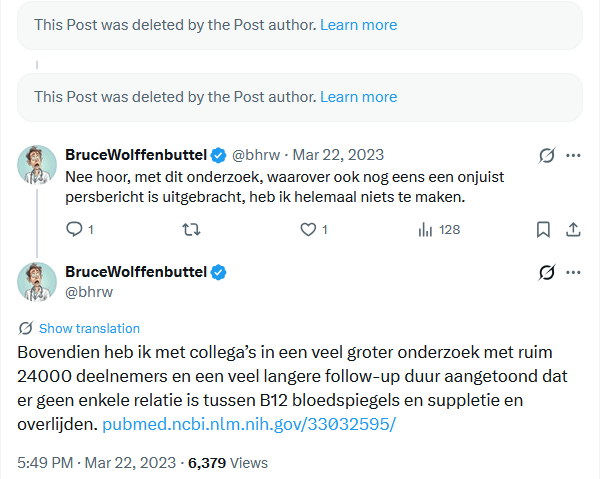
Task: Click second deleted post Learn more
Action: click(x=358, y=97)
